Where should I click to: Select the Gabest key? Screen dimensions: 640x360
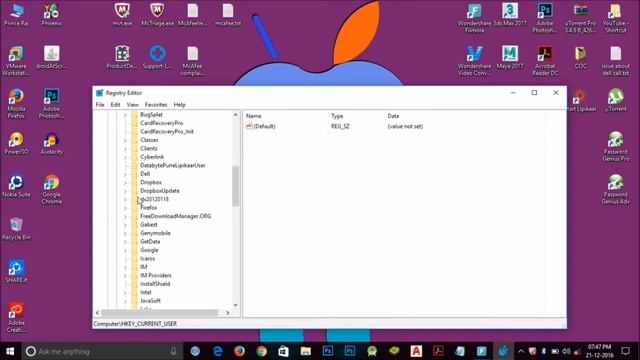(x=149, y=224)
